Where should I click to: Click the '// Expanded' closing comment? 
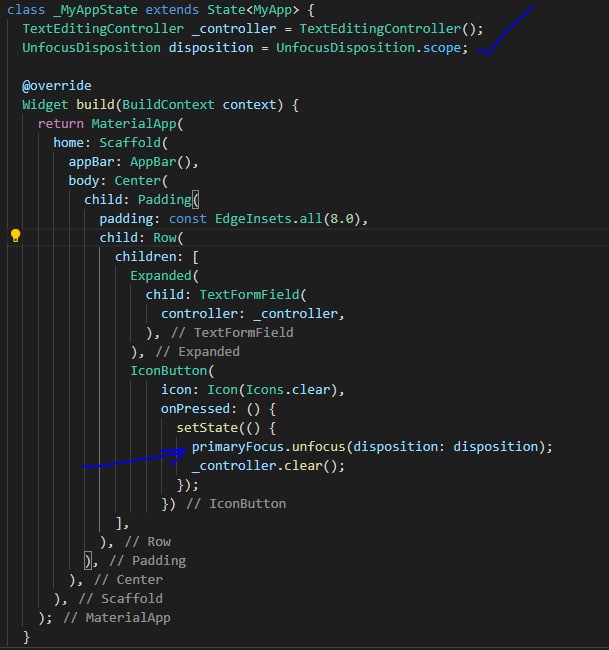[198, 352]
